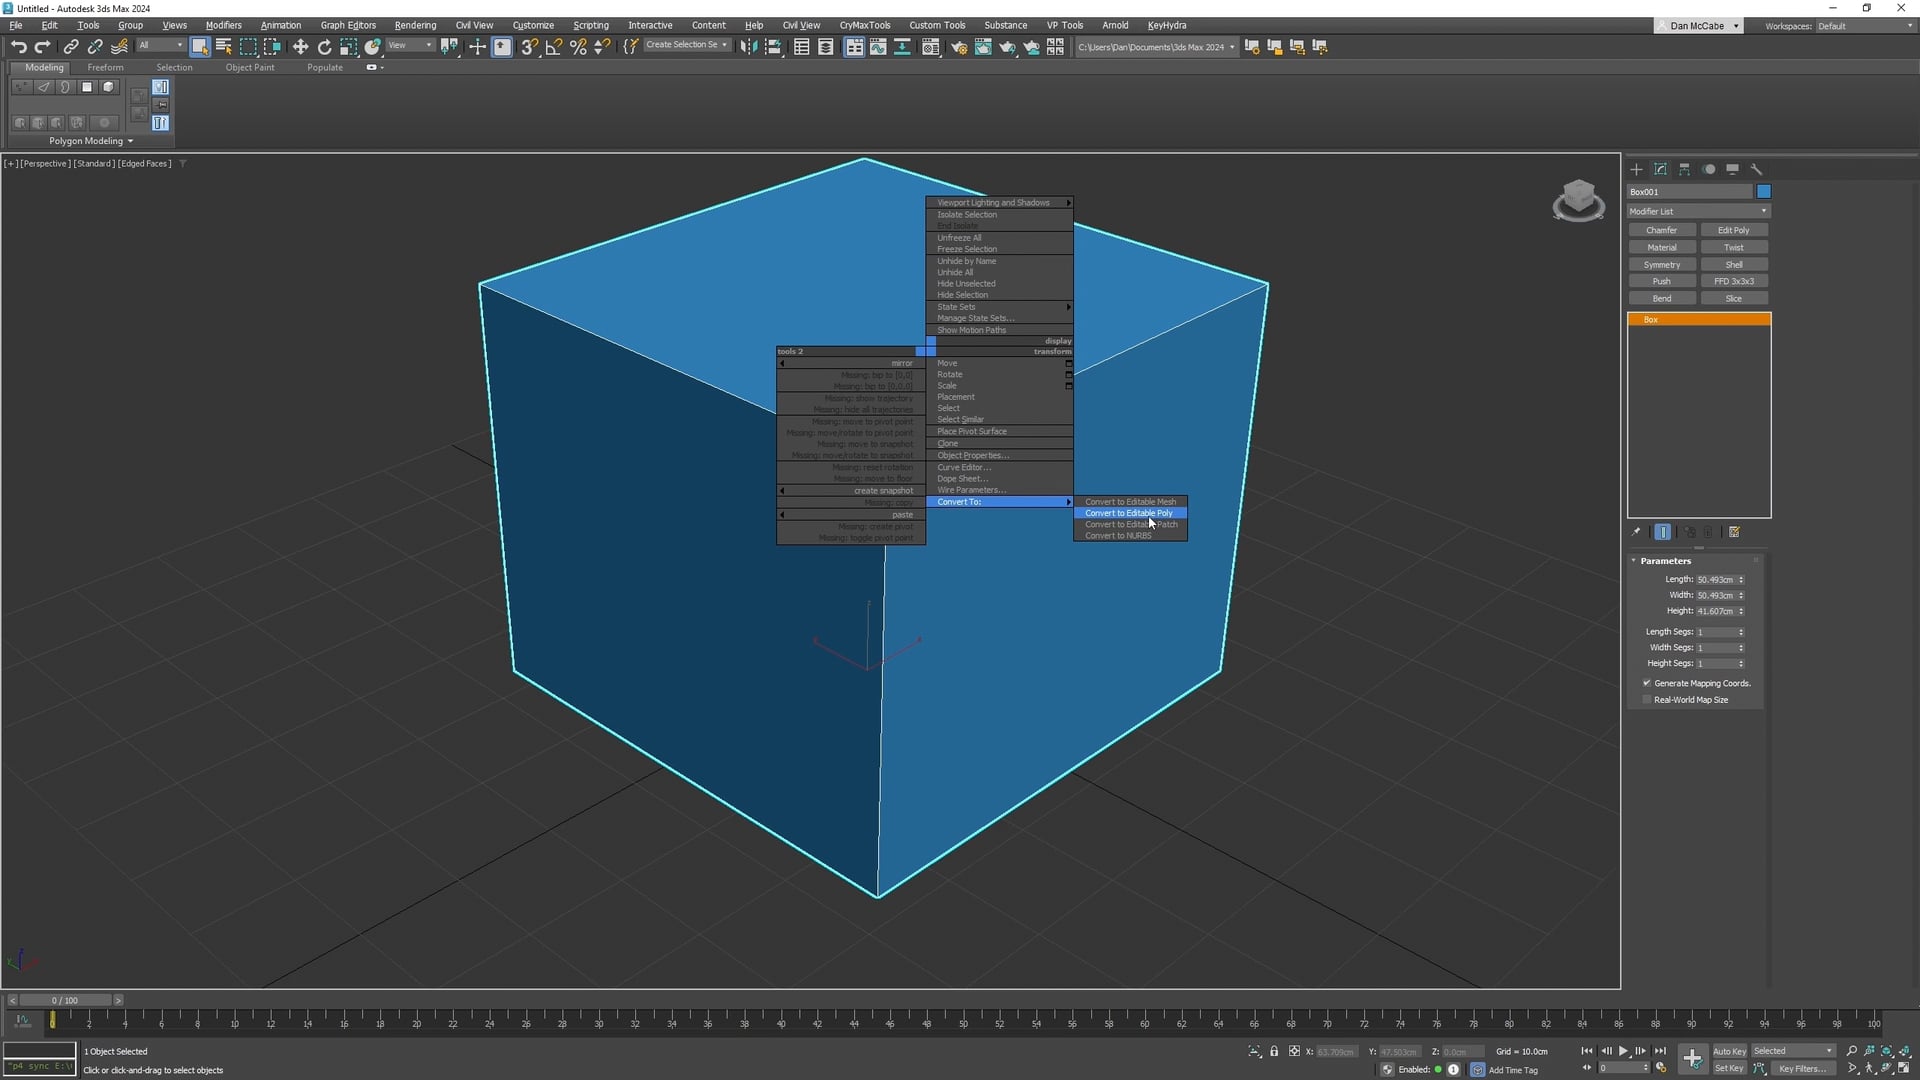Open the Hierarchy command panel tab
Image resolution: width=1920 pixels, height=1080 pixels.
1684,169
